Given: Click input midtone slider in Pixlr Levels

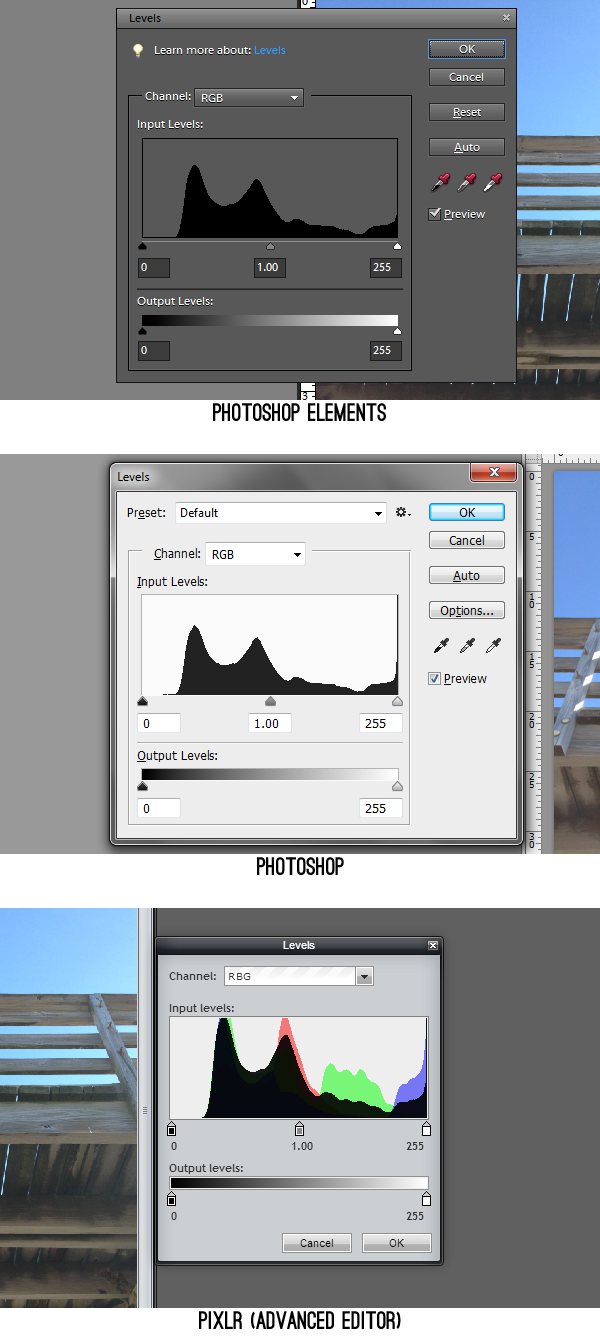Looking at the screenshot, I should (x=299, y=1129).
